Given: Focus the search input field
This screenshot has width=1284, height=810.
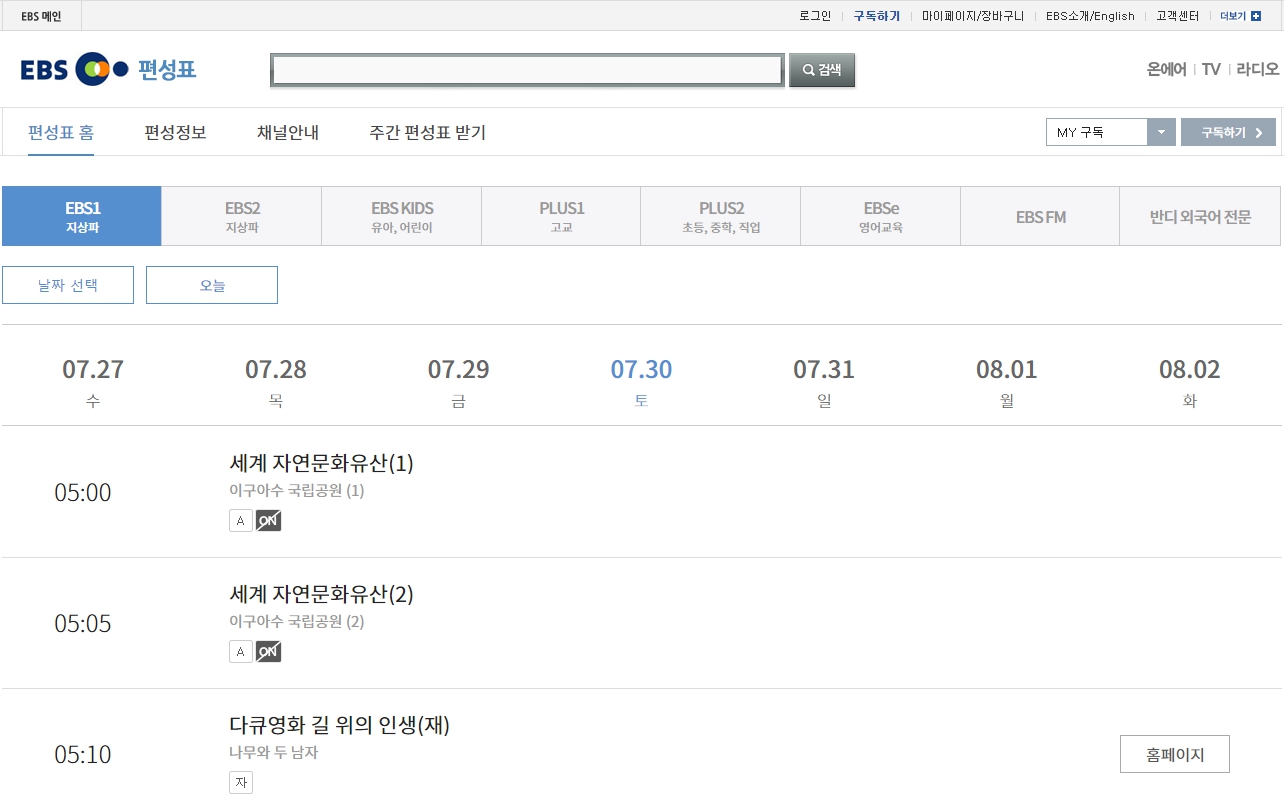Looking at the screenshot, I should [527, 70].
